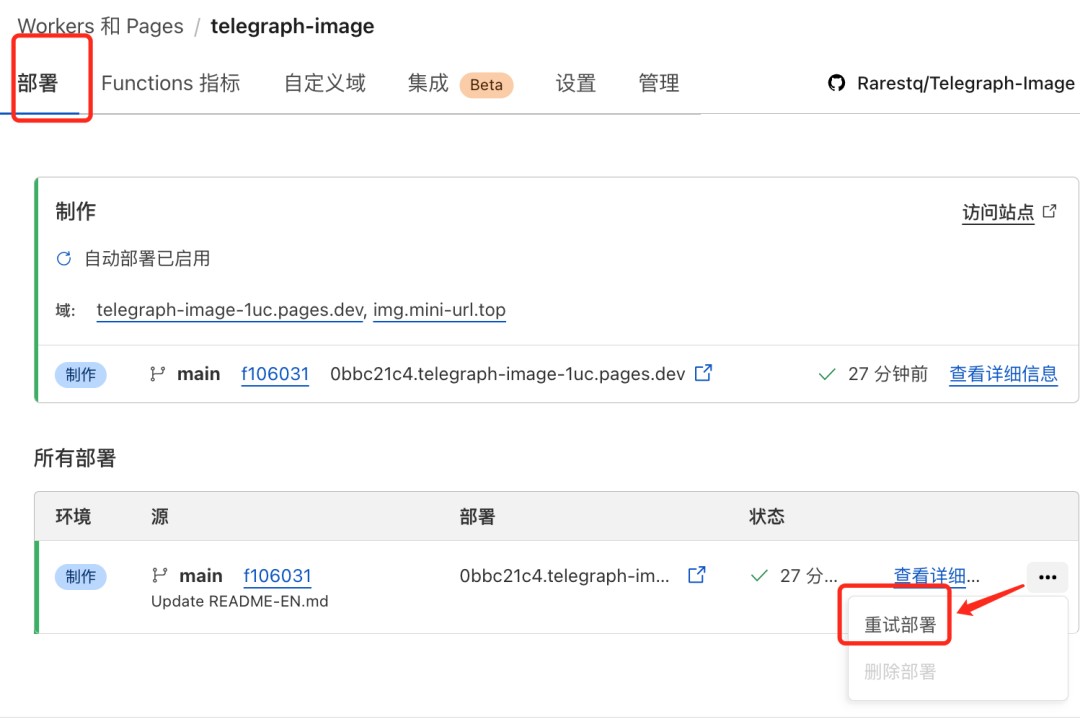Screen dimensions: 1080x727
Task: Click 查看详细信息 link
Action: point(1004,374)
